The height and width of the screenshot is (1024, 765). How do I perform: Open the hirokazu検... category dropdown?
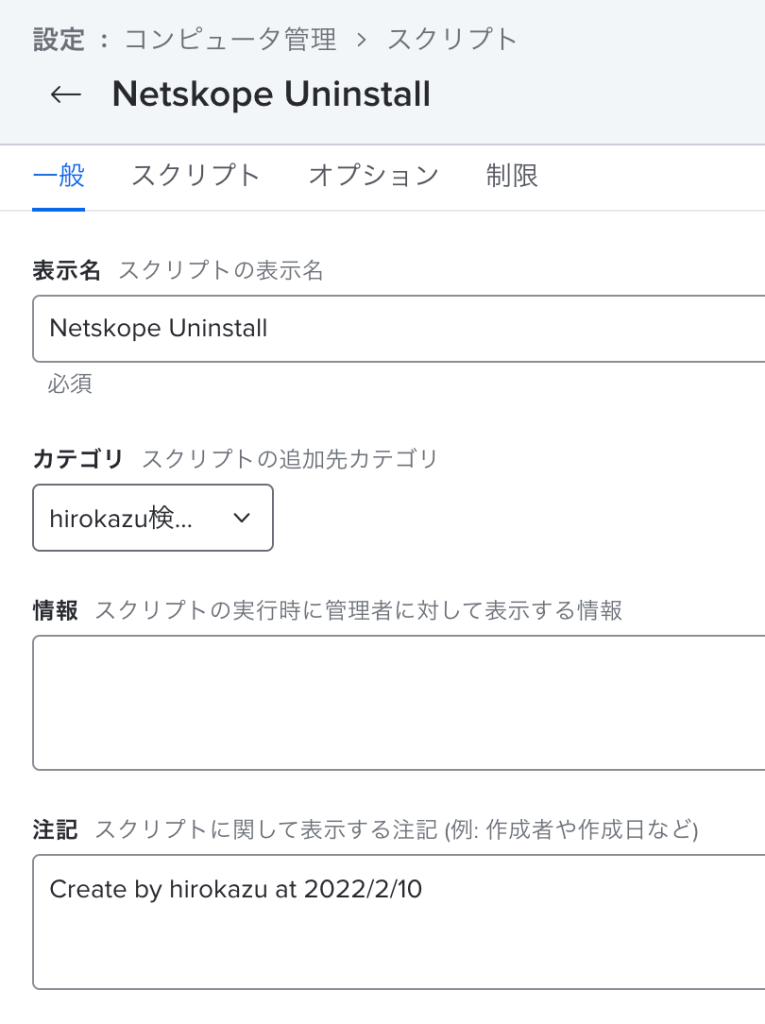click(x=153, y=518)
